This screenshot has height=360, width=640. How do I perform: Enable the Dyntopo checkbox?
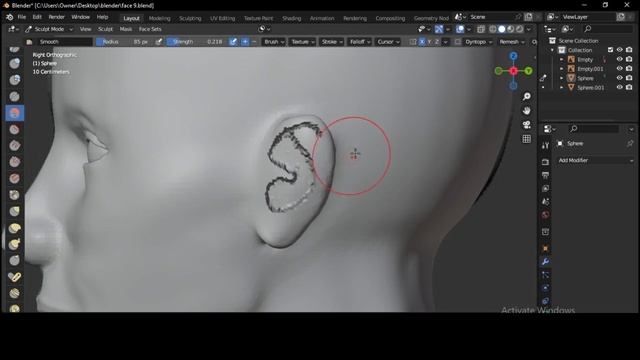click(x=458, y=42)
